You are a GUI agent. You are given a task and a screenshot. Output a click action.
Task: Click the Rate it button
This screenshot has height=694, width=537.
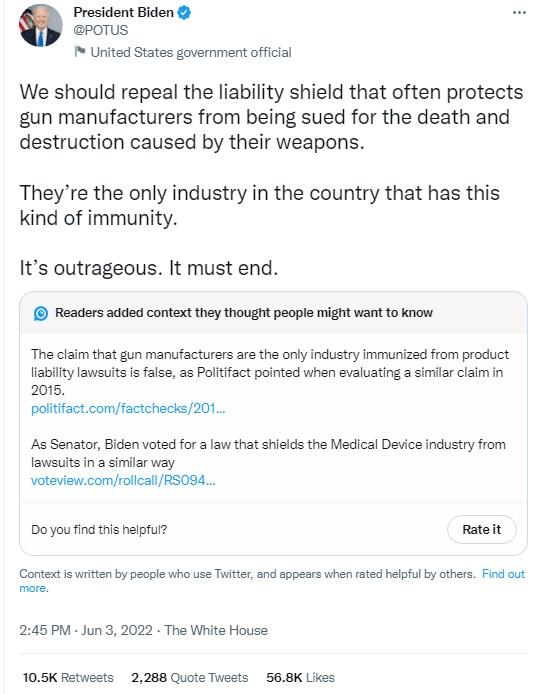(x=482, y=529)
